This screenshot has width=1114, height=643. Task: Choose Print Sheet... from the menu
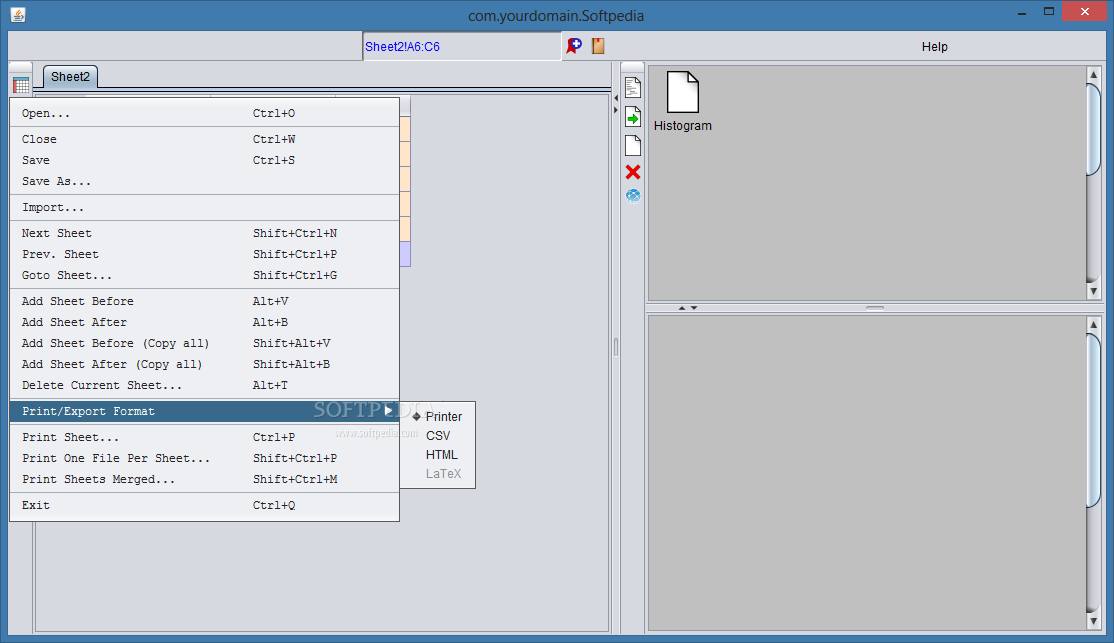click(205, 437)
